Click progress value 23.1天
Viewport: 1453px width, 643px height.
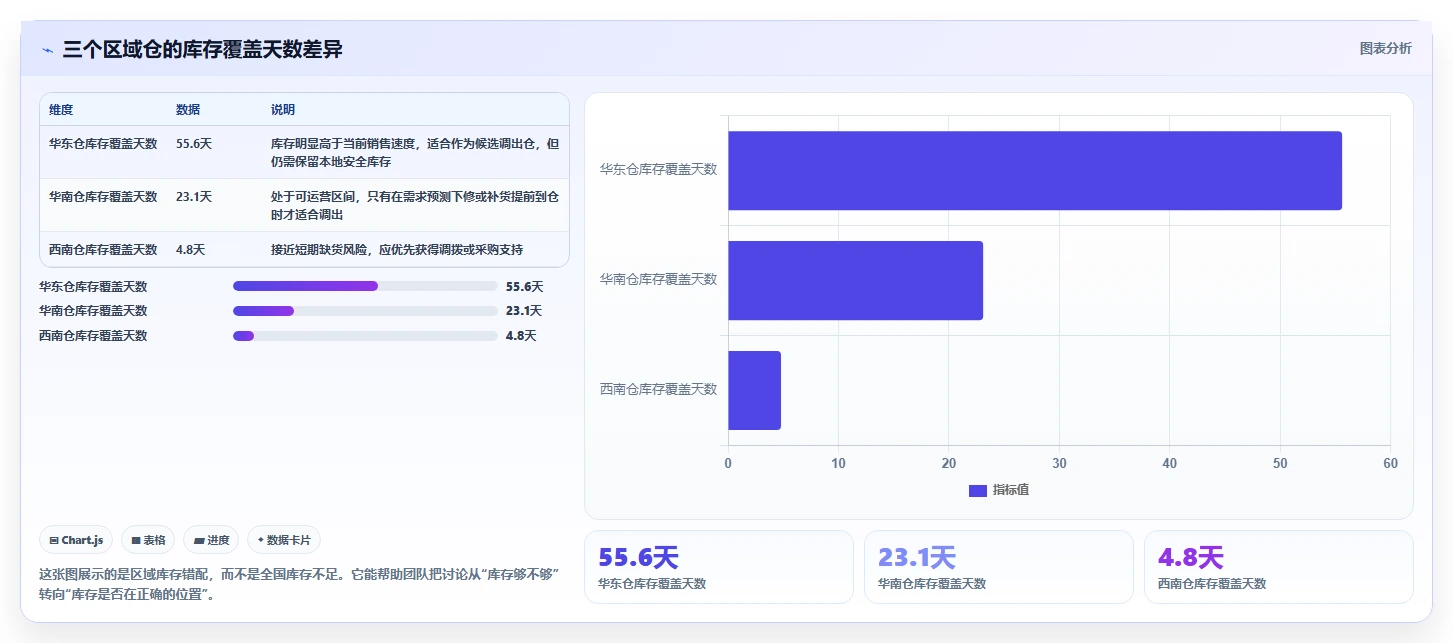(x=524, y=311)
